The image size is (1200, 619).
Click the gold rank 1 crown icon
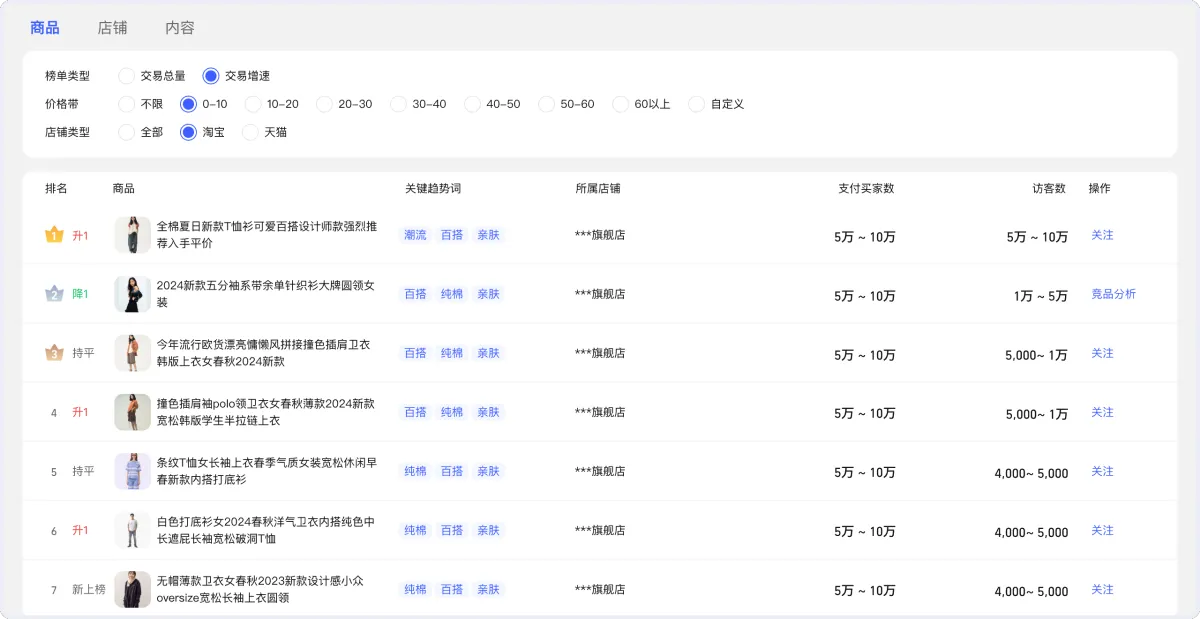click(54, 235)
